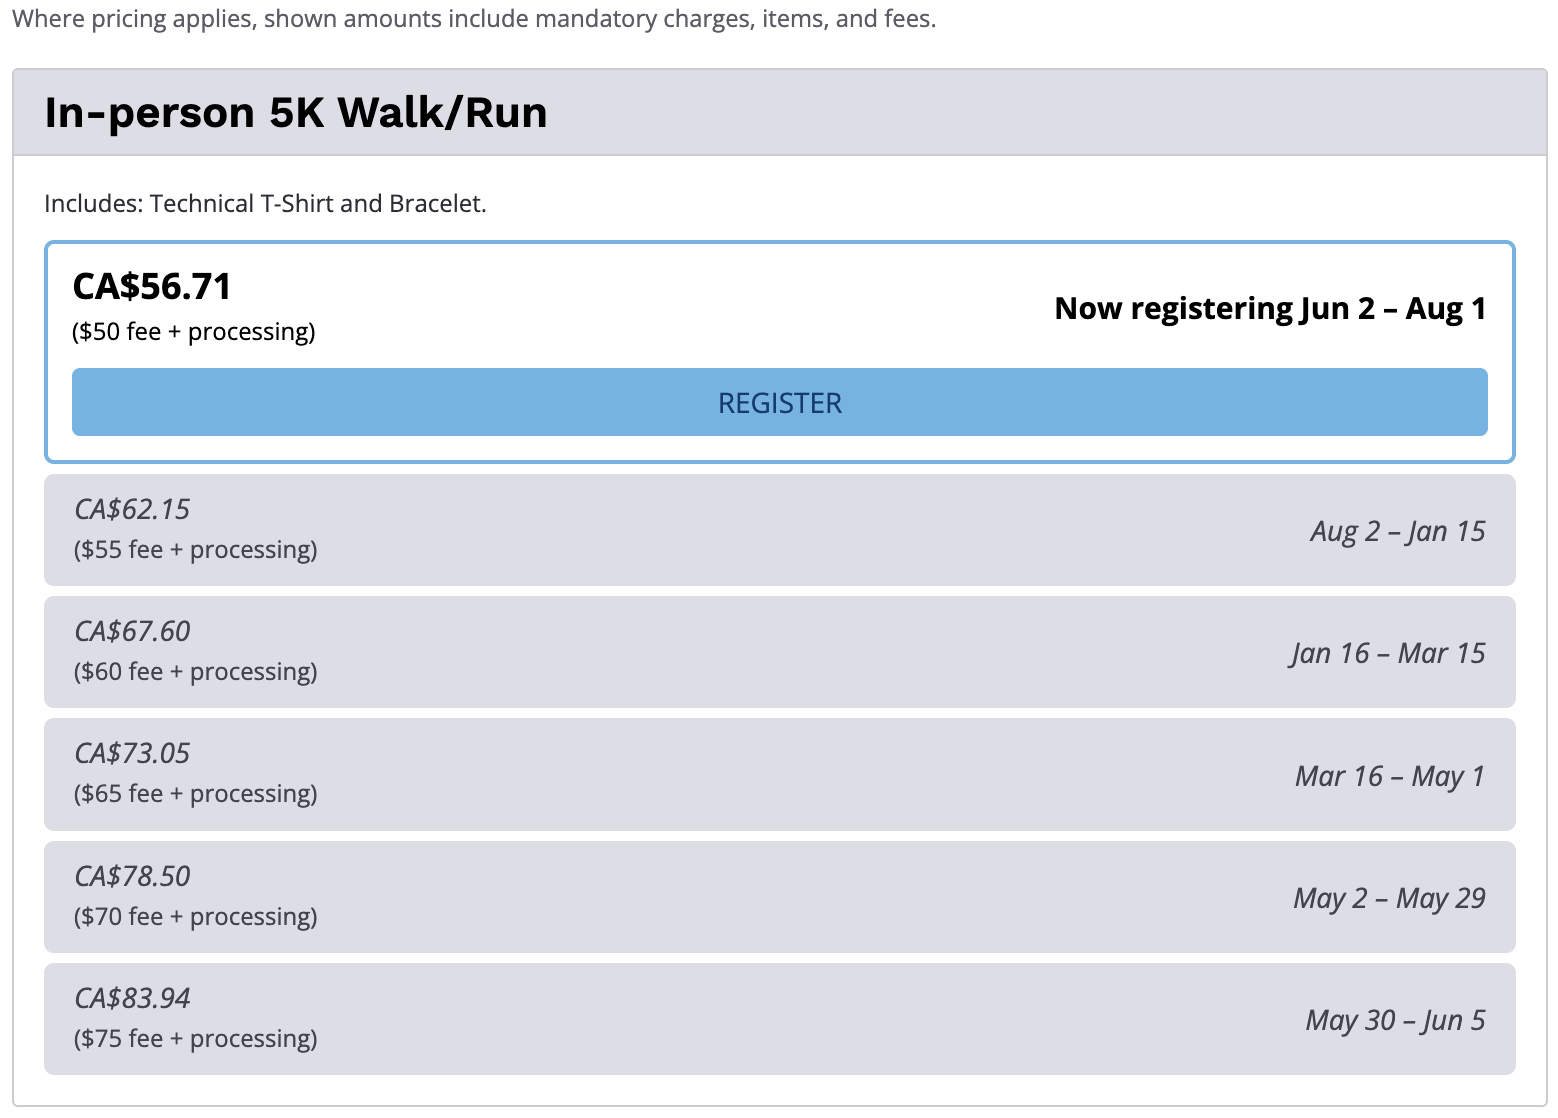The image size is (1558, 1118).
Task: Click the Mar 16 – May 1 date range
Action: point(1390,776)
